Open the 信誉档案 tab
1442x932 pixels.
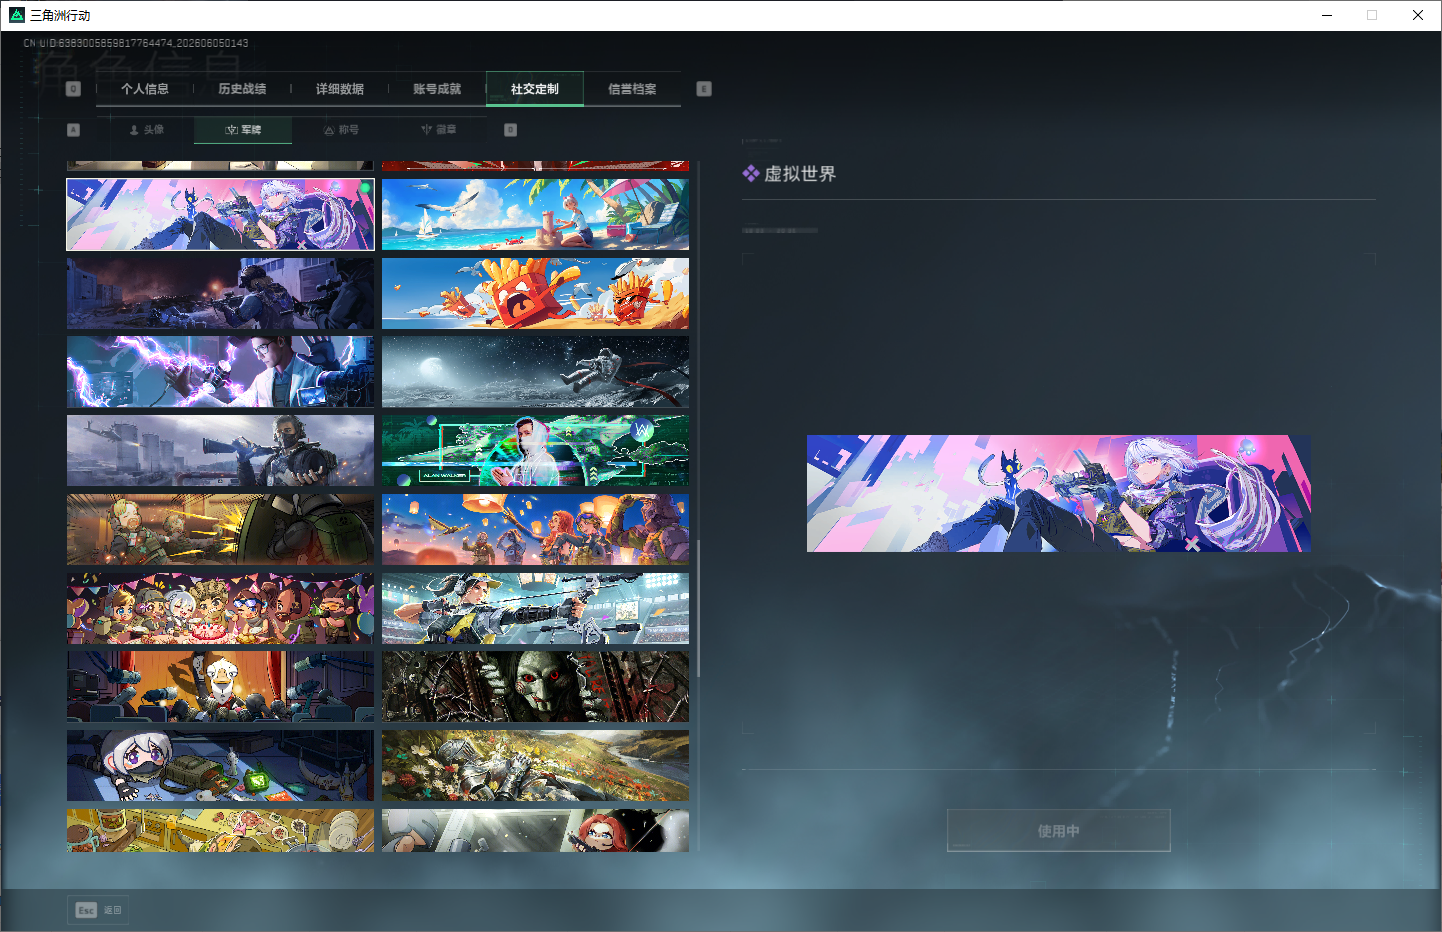(632, 89)
